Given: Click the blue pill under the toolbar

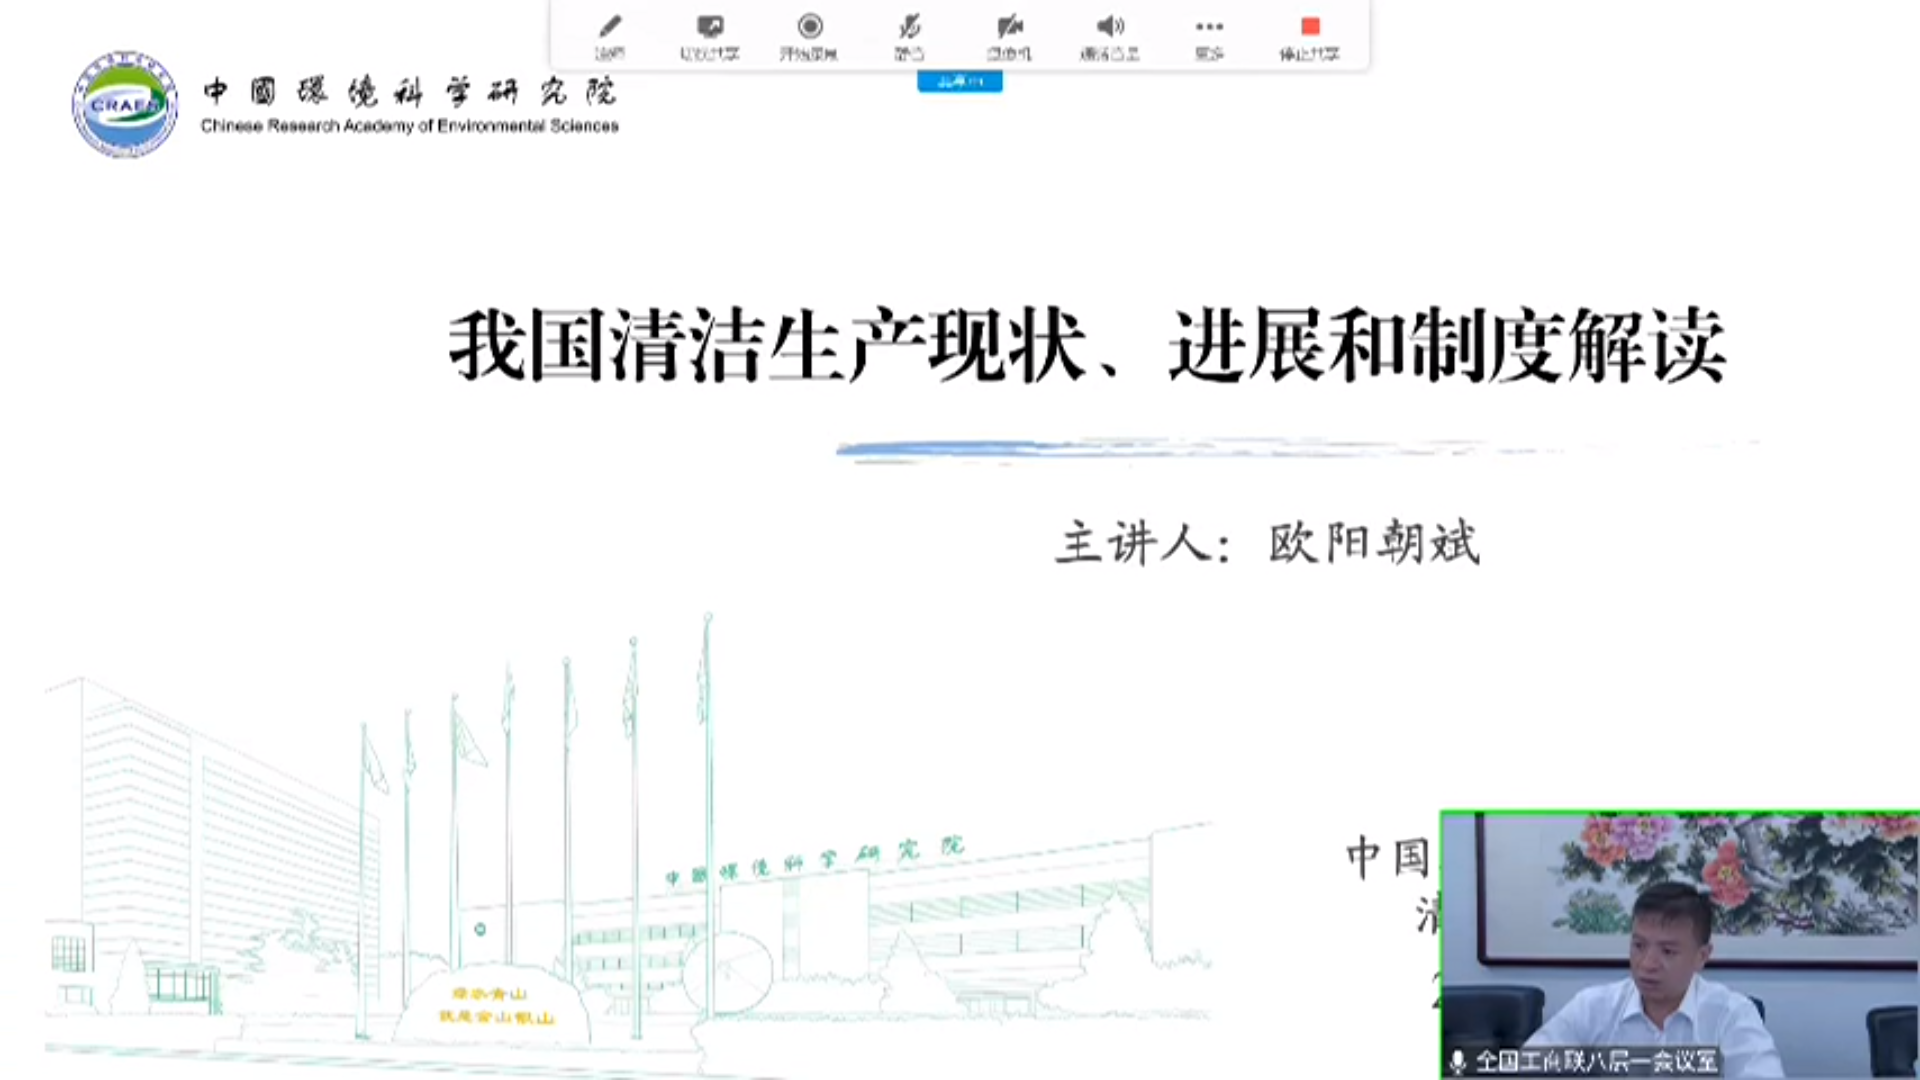Looking at the screenshot, I should [959, 82].
